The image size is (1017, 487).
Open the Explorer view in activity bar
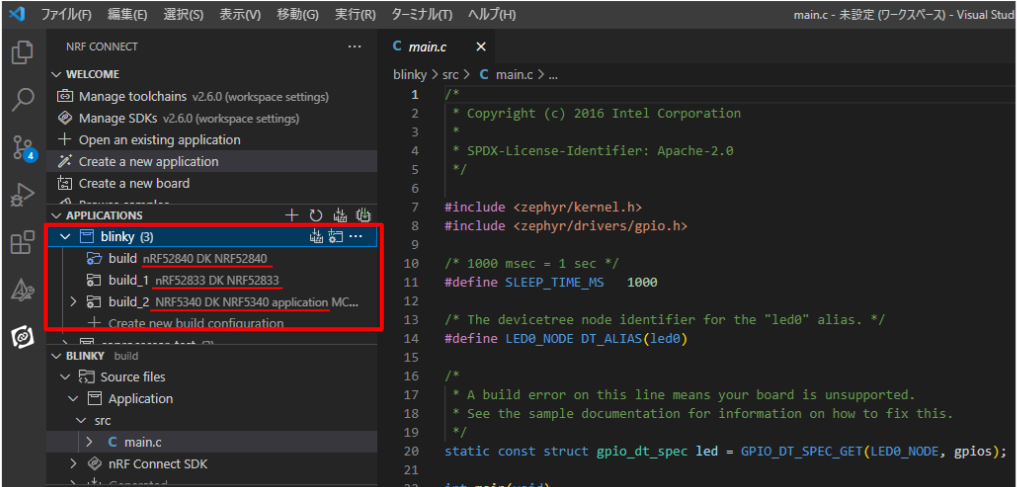pos(23,53)
